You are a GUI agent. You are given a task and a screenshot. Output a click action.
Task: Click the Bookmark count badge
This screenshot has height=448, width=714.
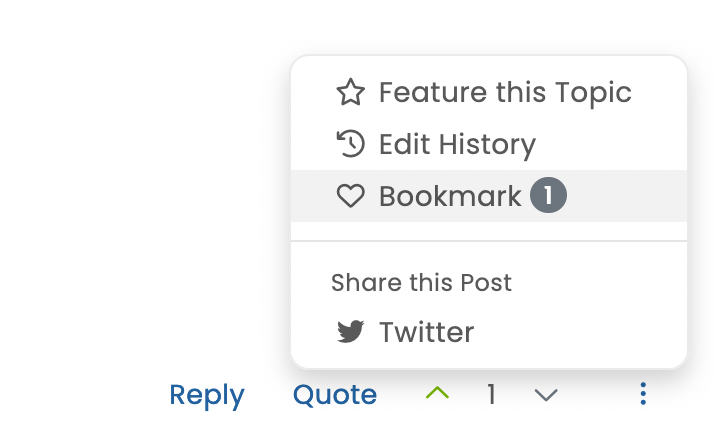click(548, 196)
